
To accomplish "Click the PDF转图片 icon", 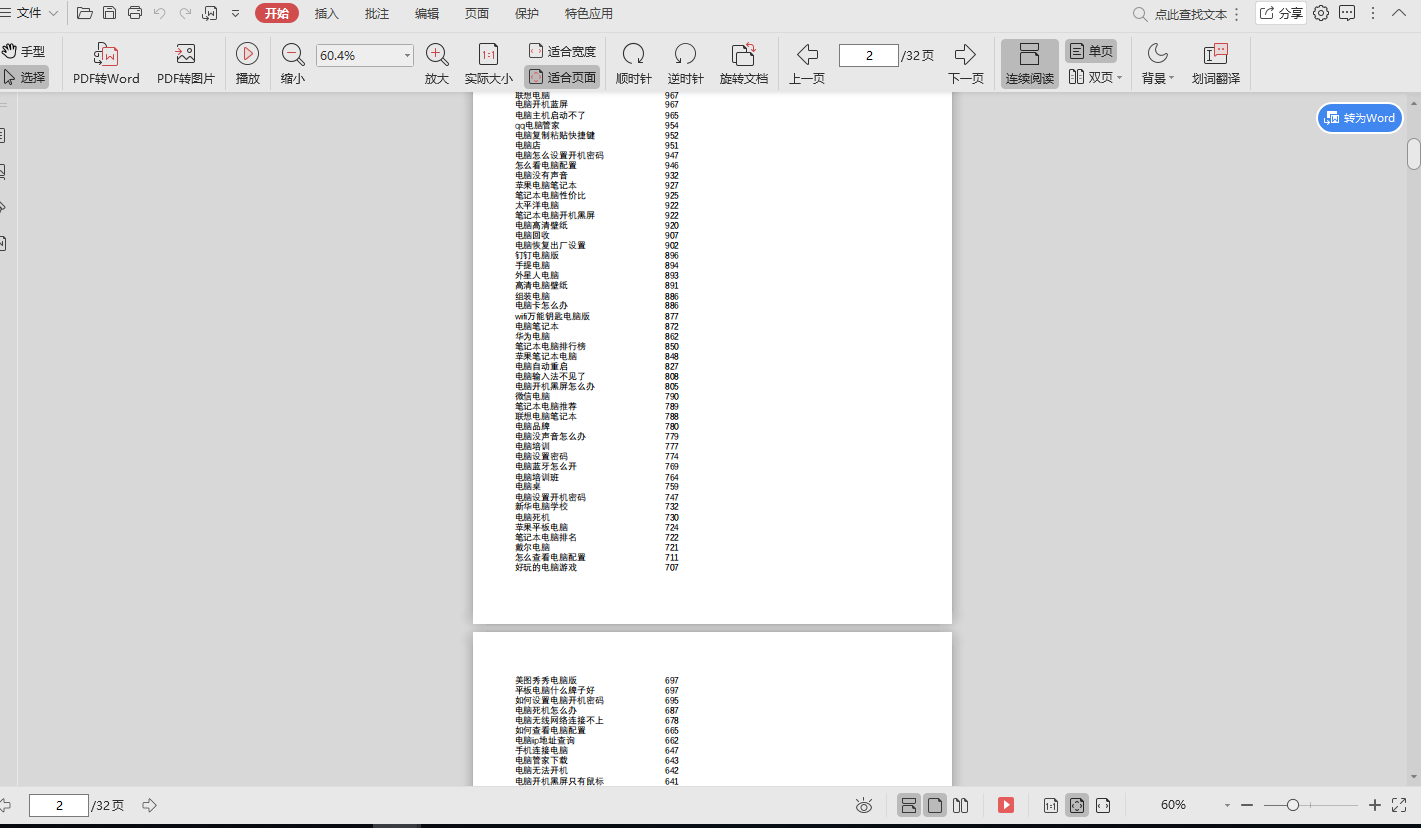I will click(185, 55).
